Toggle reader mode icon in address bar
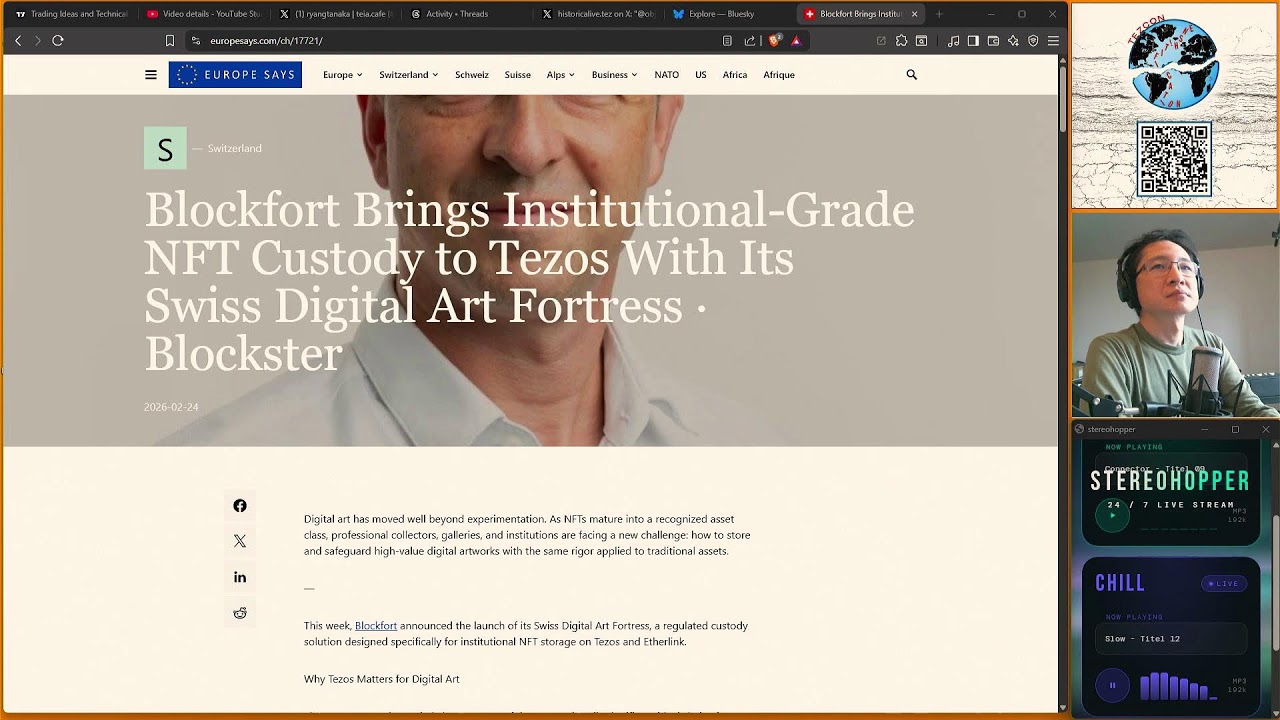The height and width of the screenshot is (720, 1280). (x=727, y=41)
